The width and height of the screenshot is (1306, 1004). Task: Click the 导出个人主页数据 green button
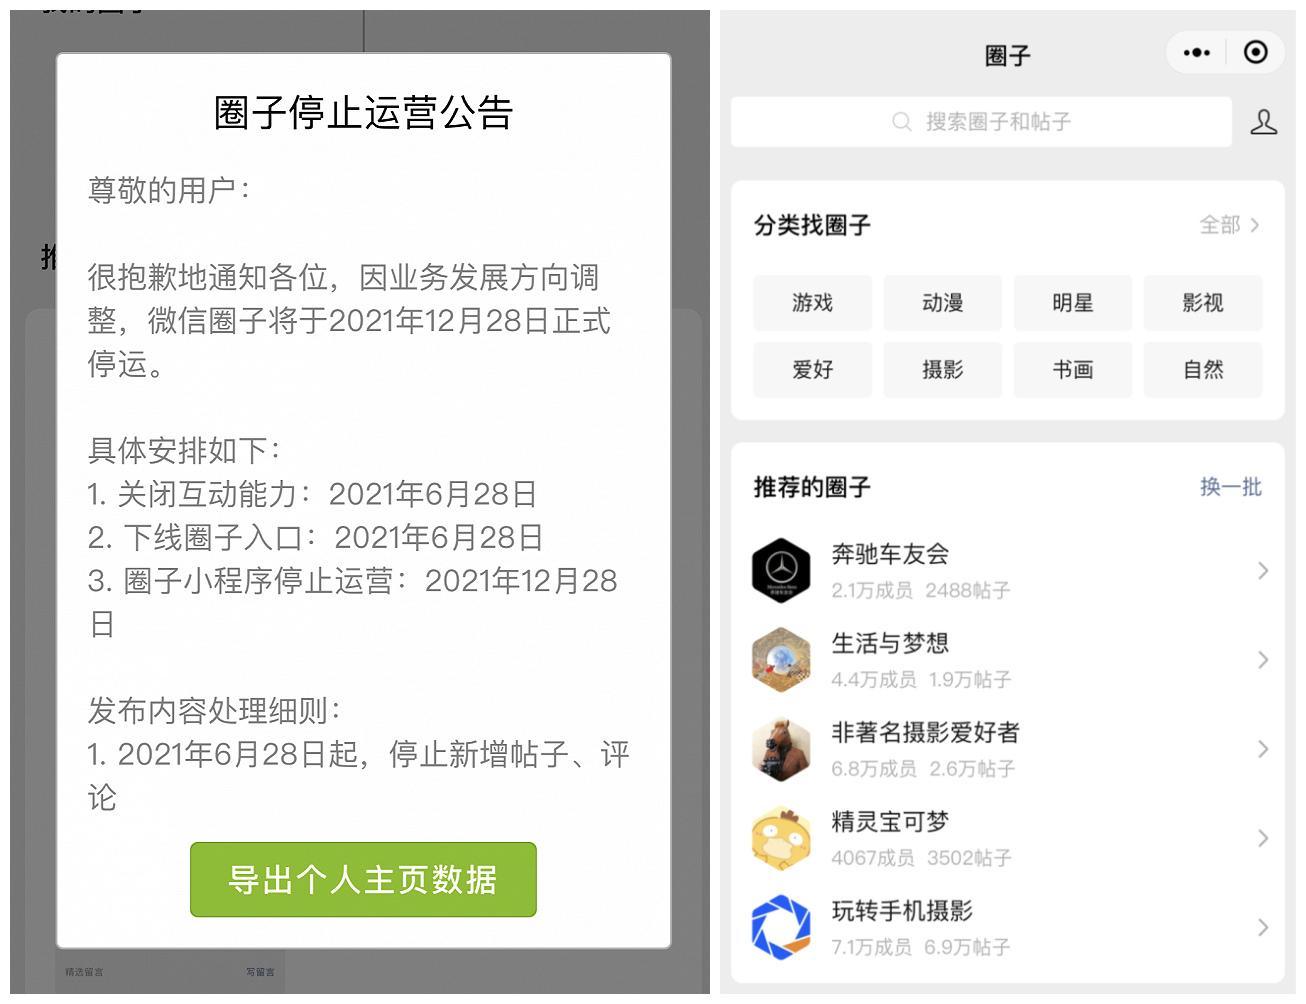363,880
